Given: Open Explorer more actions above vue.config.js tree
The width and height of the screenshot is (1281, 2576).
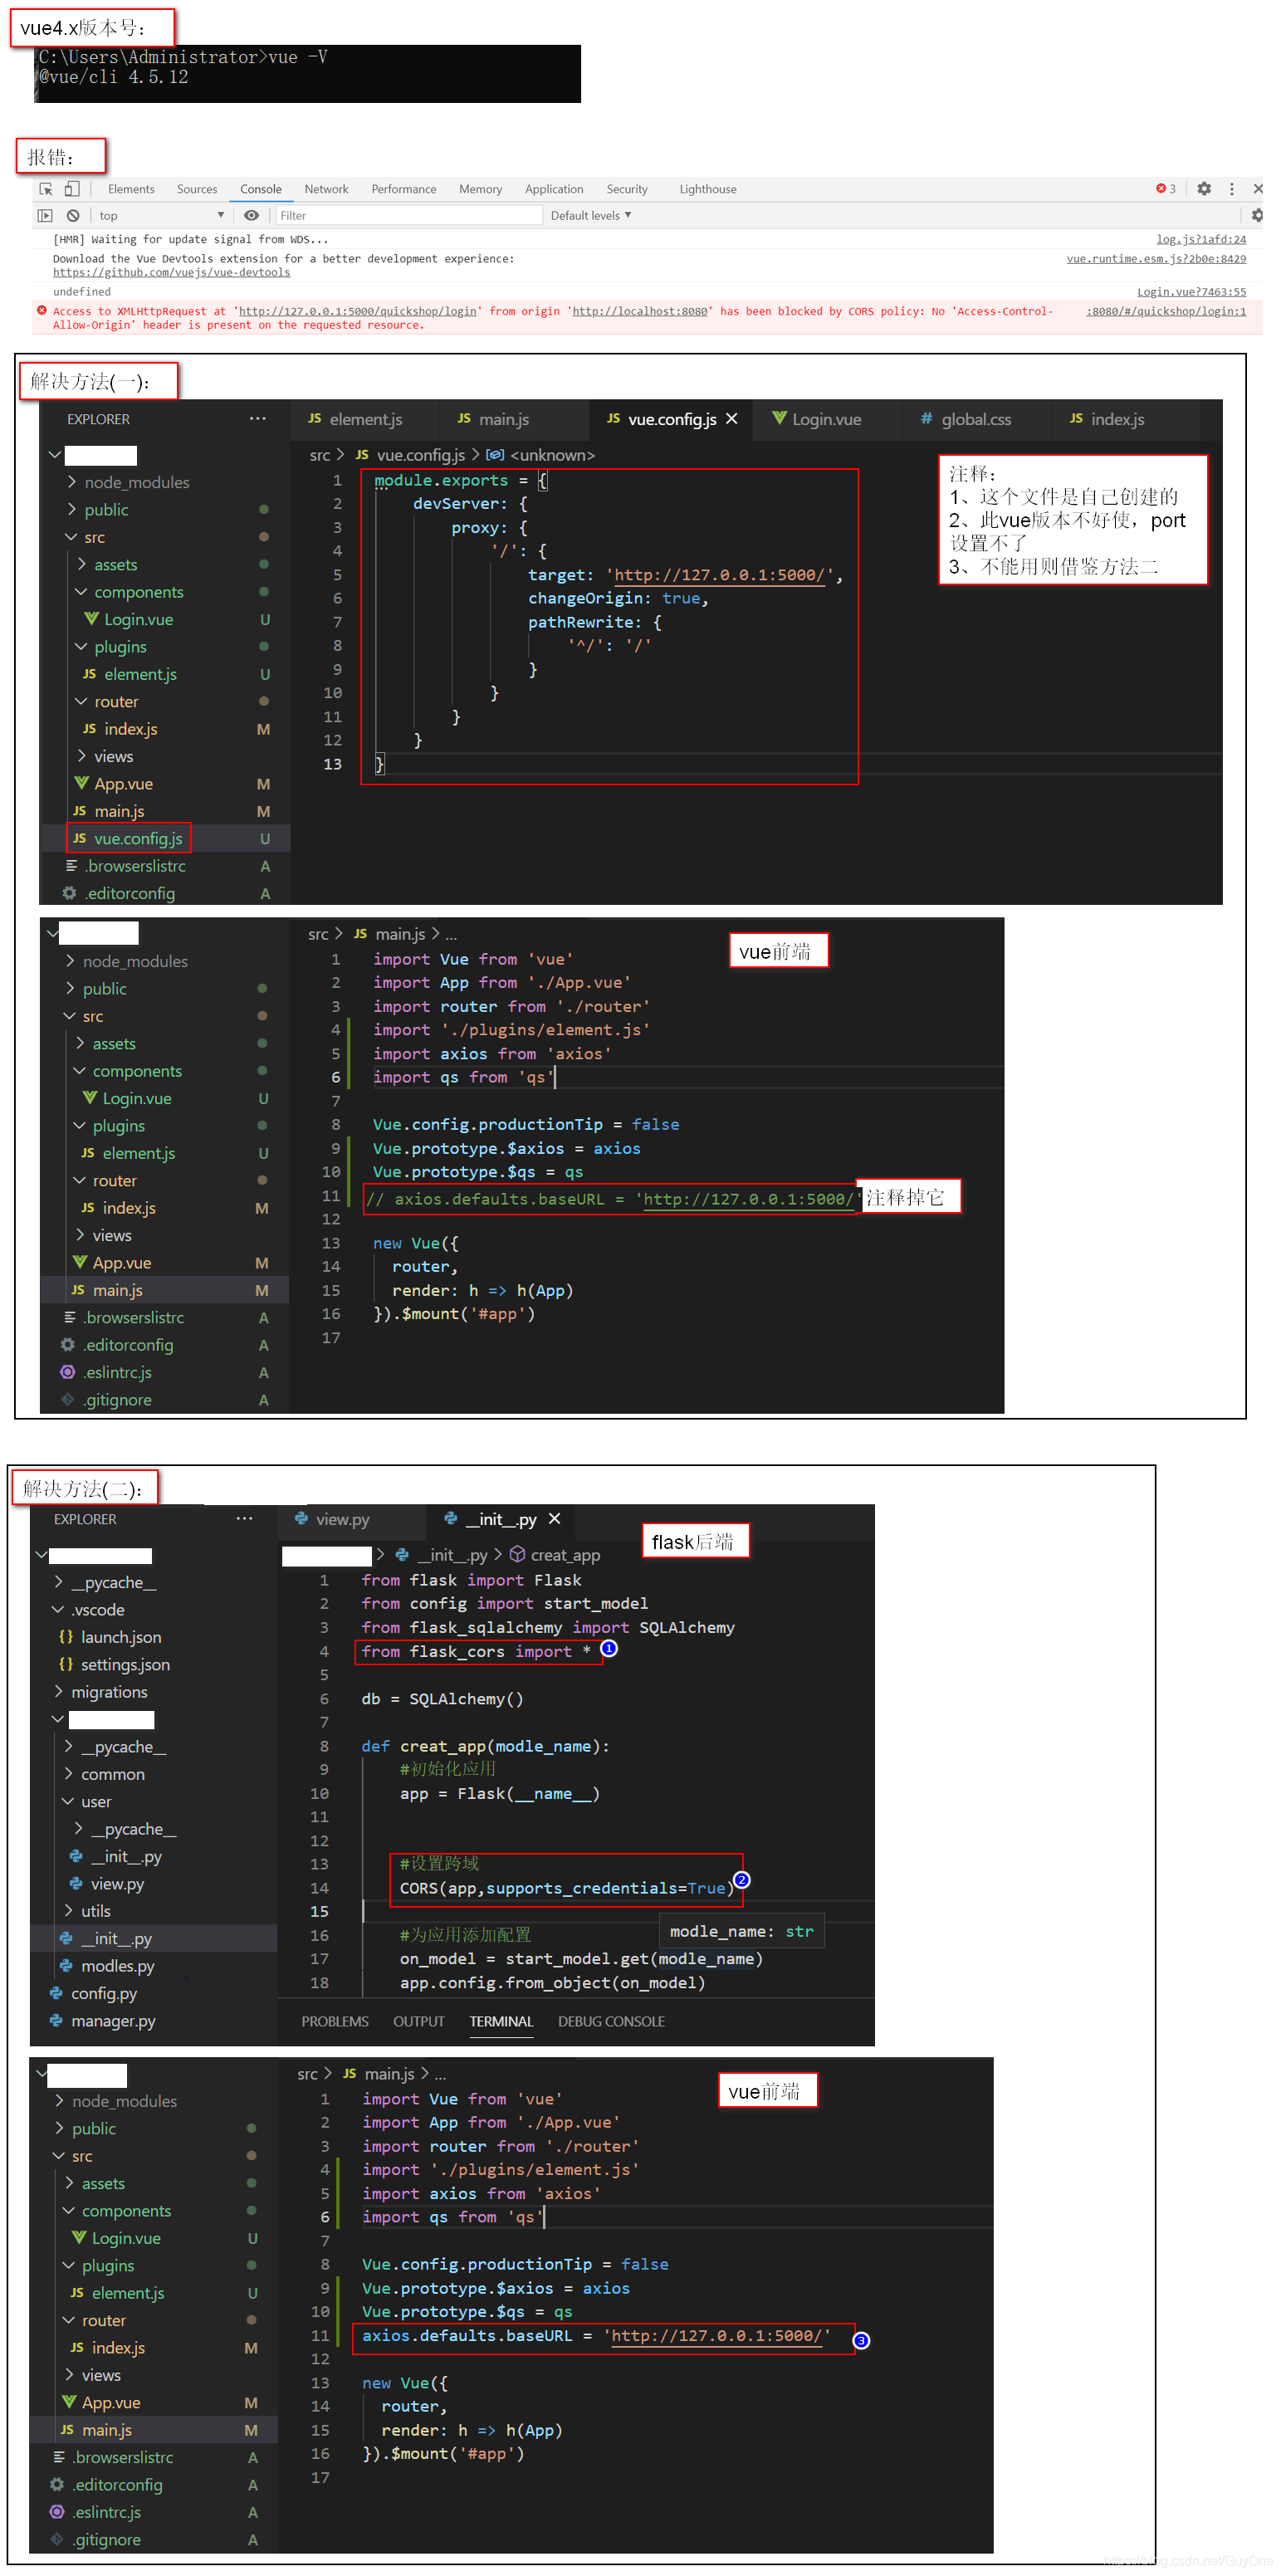Looking at the screenshot, I should click(257, 419).
